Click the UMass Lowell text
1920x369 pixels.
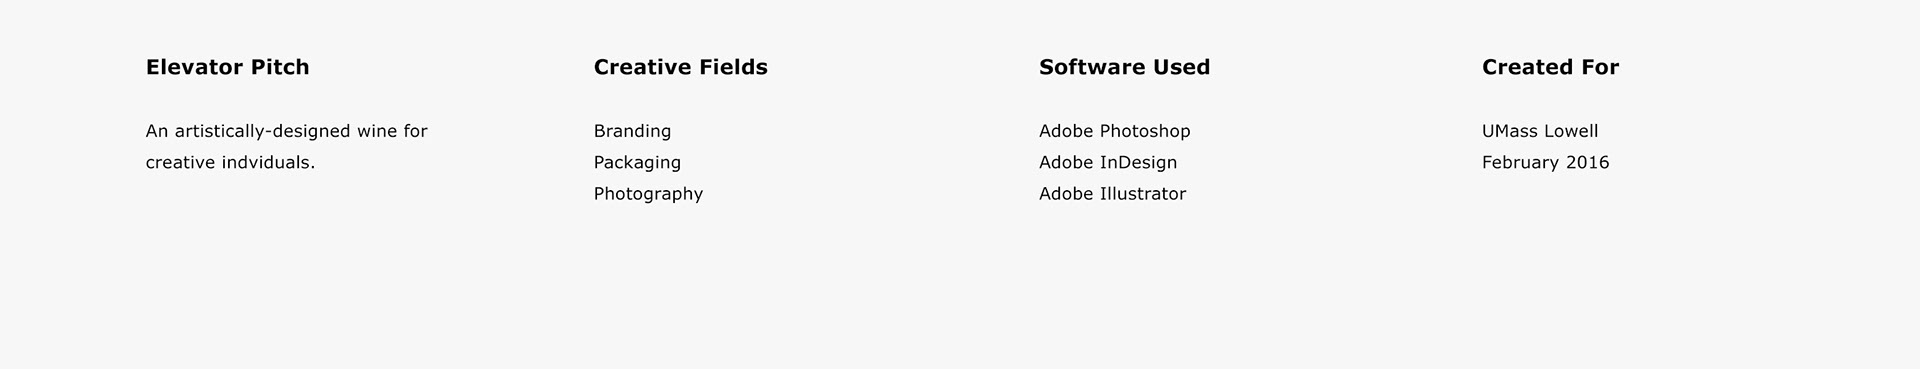1540,131
